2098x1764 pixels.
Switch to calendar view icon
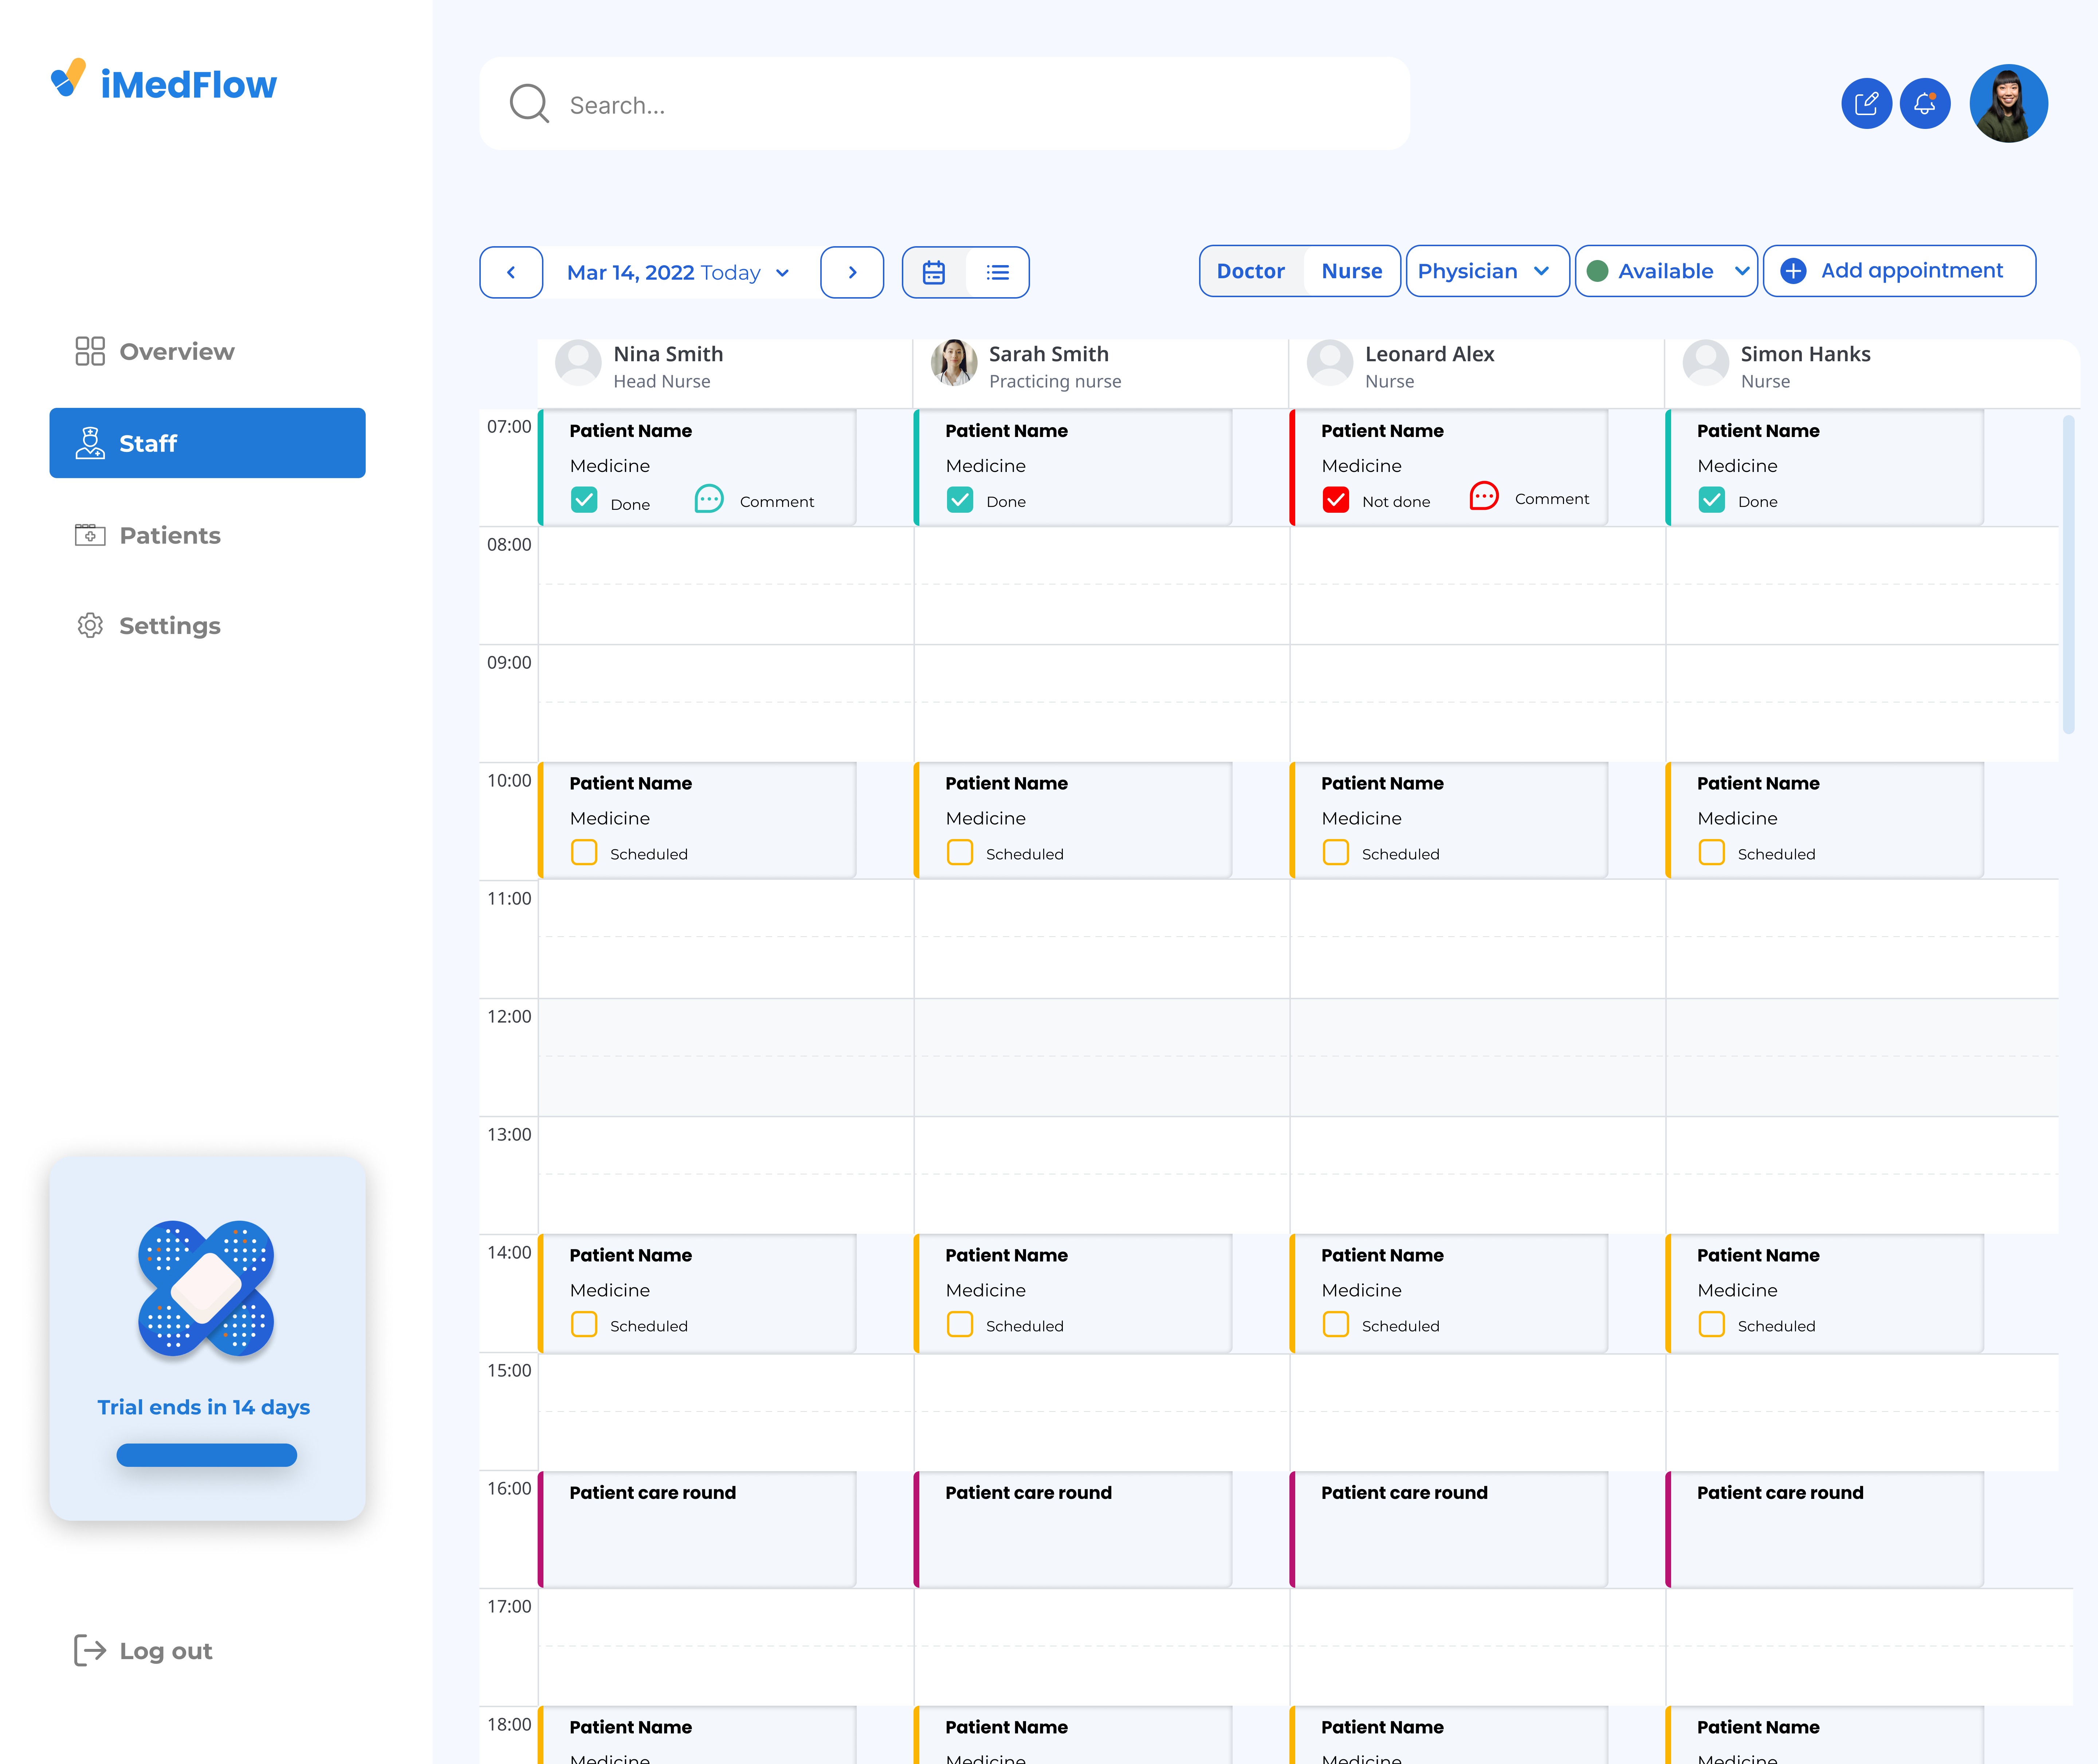pyautogui.click(x=934, y=272)
